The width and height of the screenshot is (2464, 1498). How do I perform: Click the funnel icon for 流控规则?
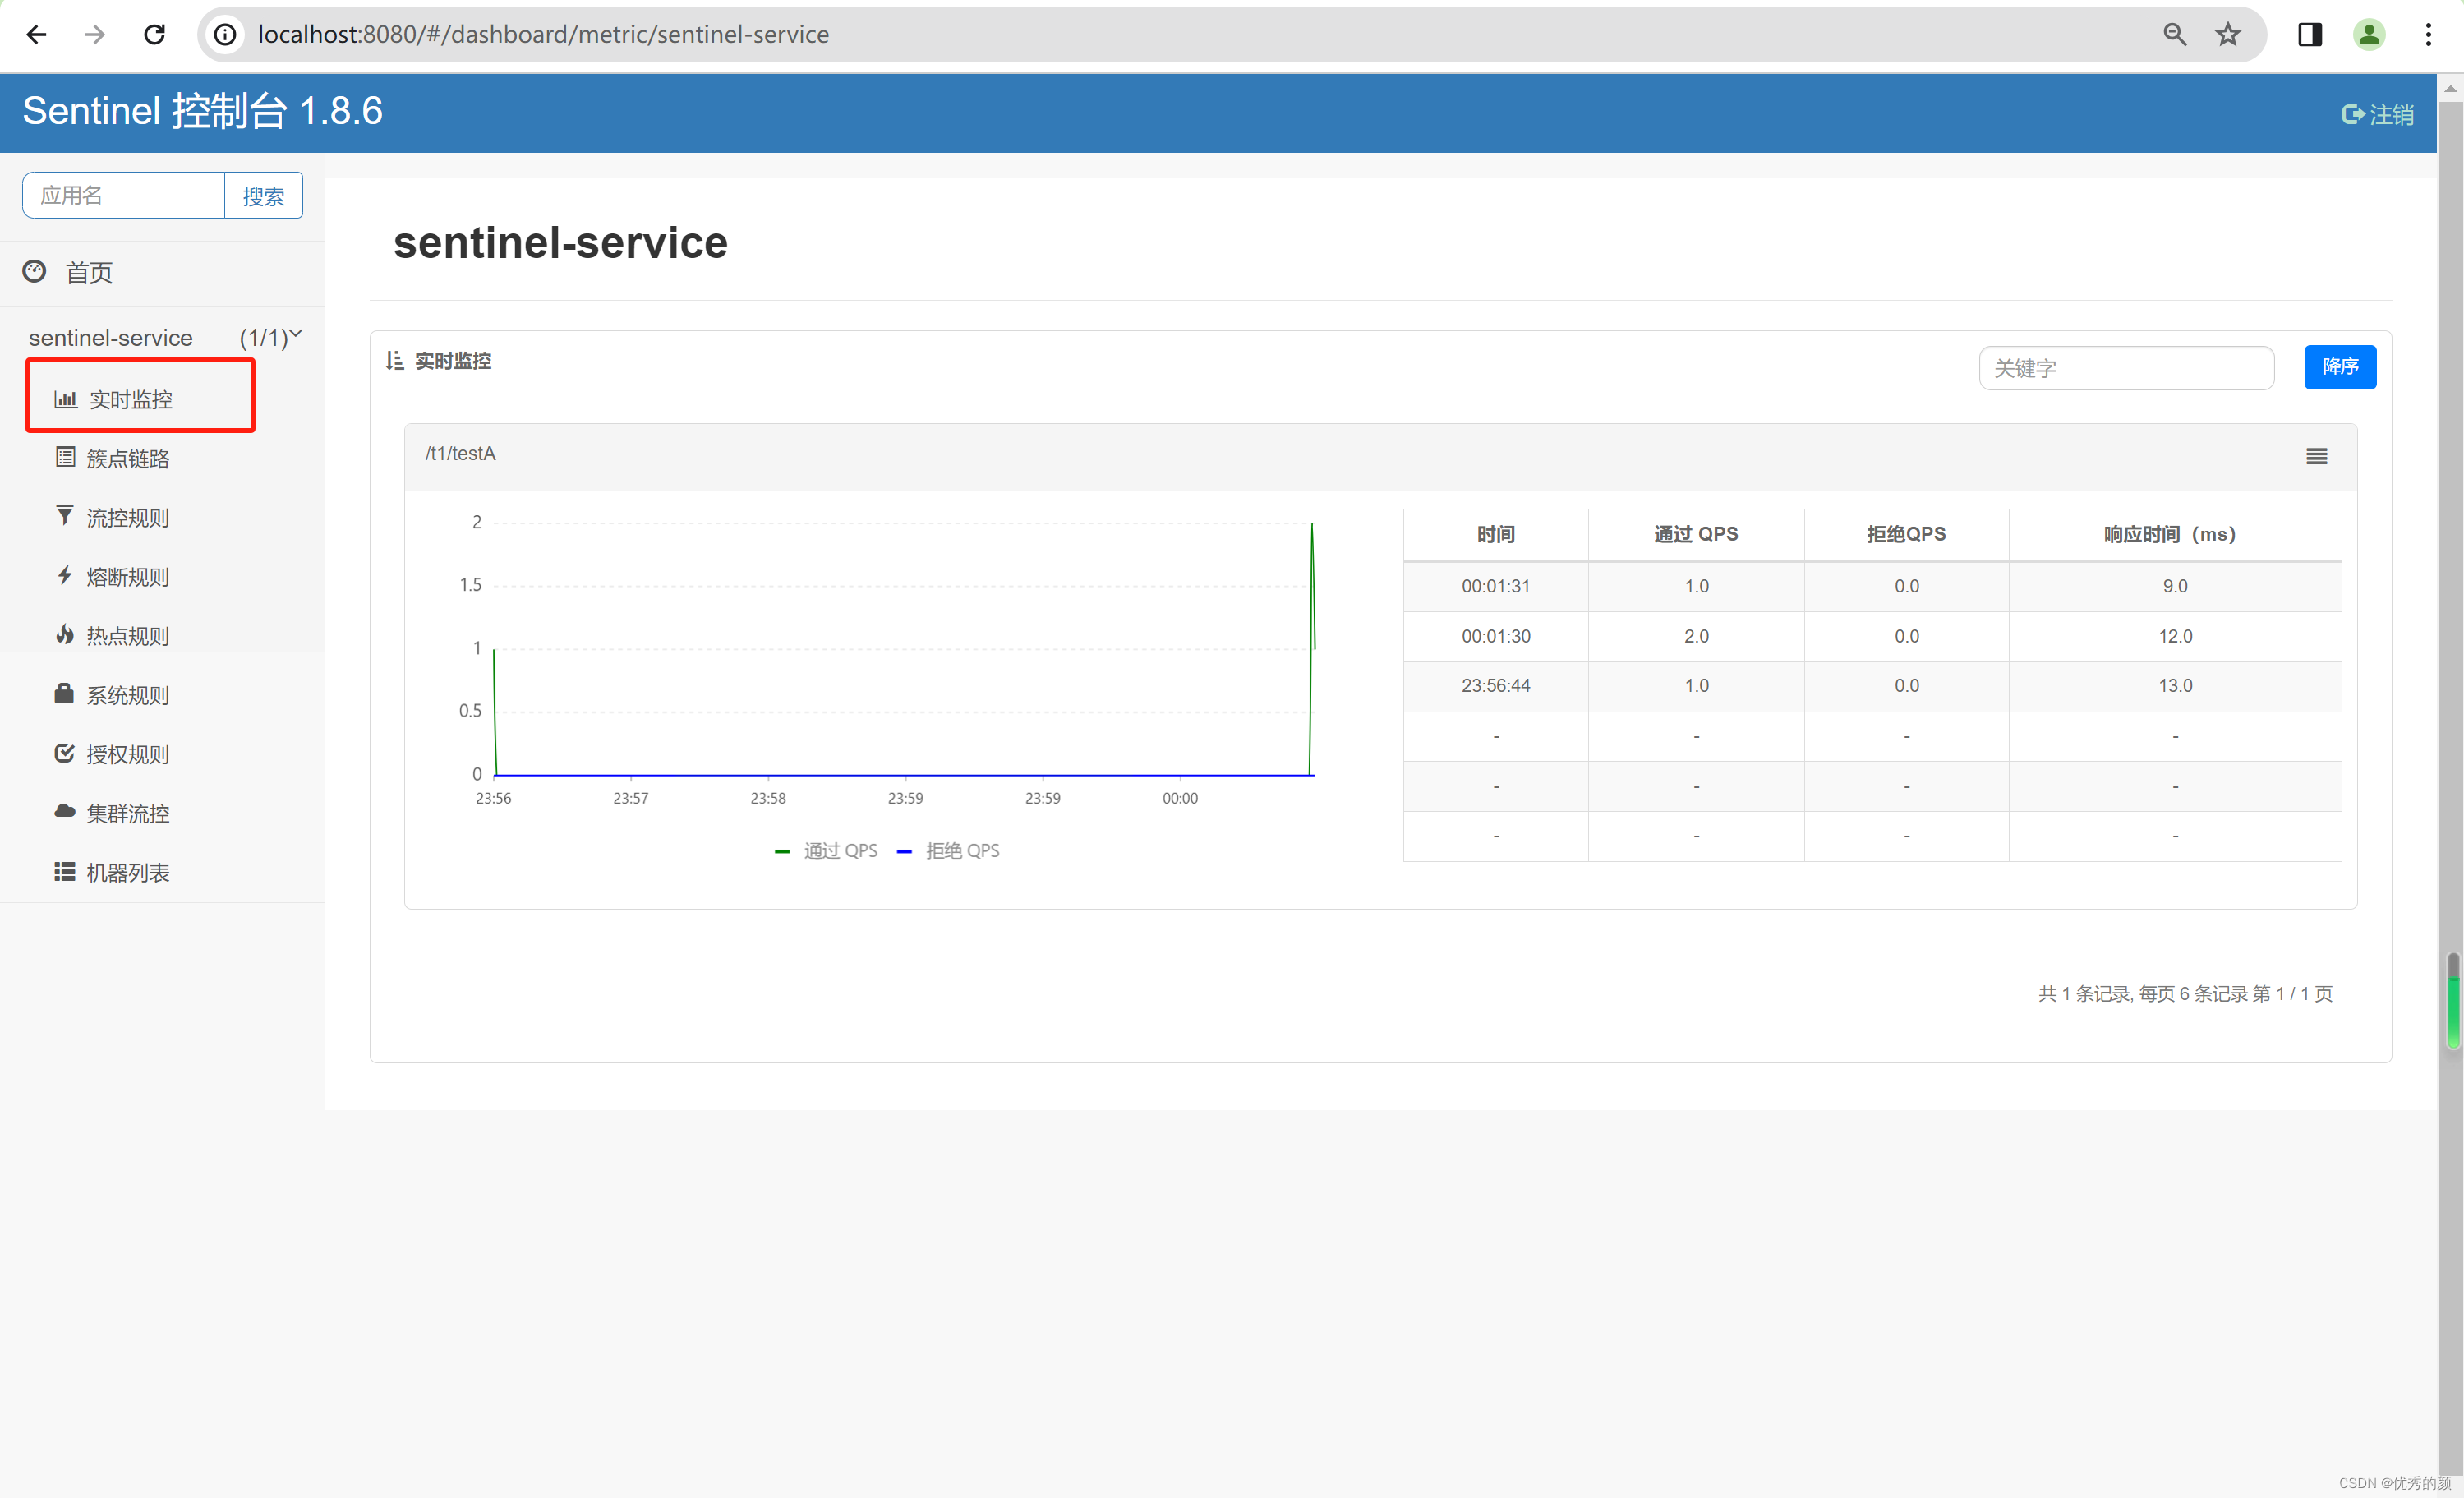point(65,516)
